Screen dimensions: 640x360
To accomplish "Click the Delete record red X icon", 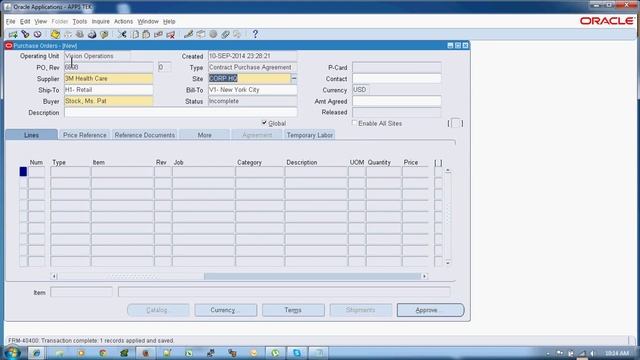I will tap(171, 34).
